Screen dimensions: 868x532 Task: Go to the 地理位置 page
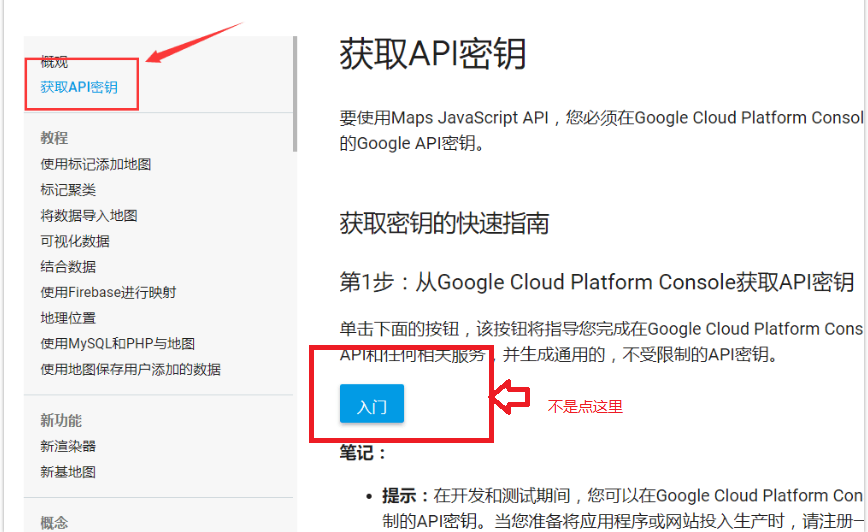(68, 318)
